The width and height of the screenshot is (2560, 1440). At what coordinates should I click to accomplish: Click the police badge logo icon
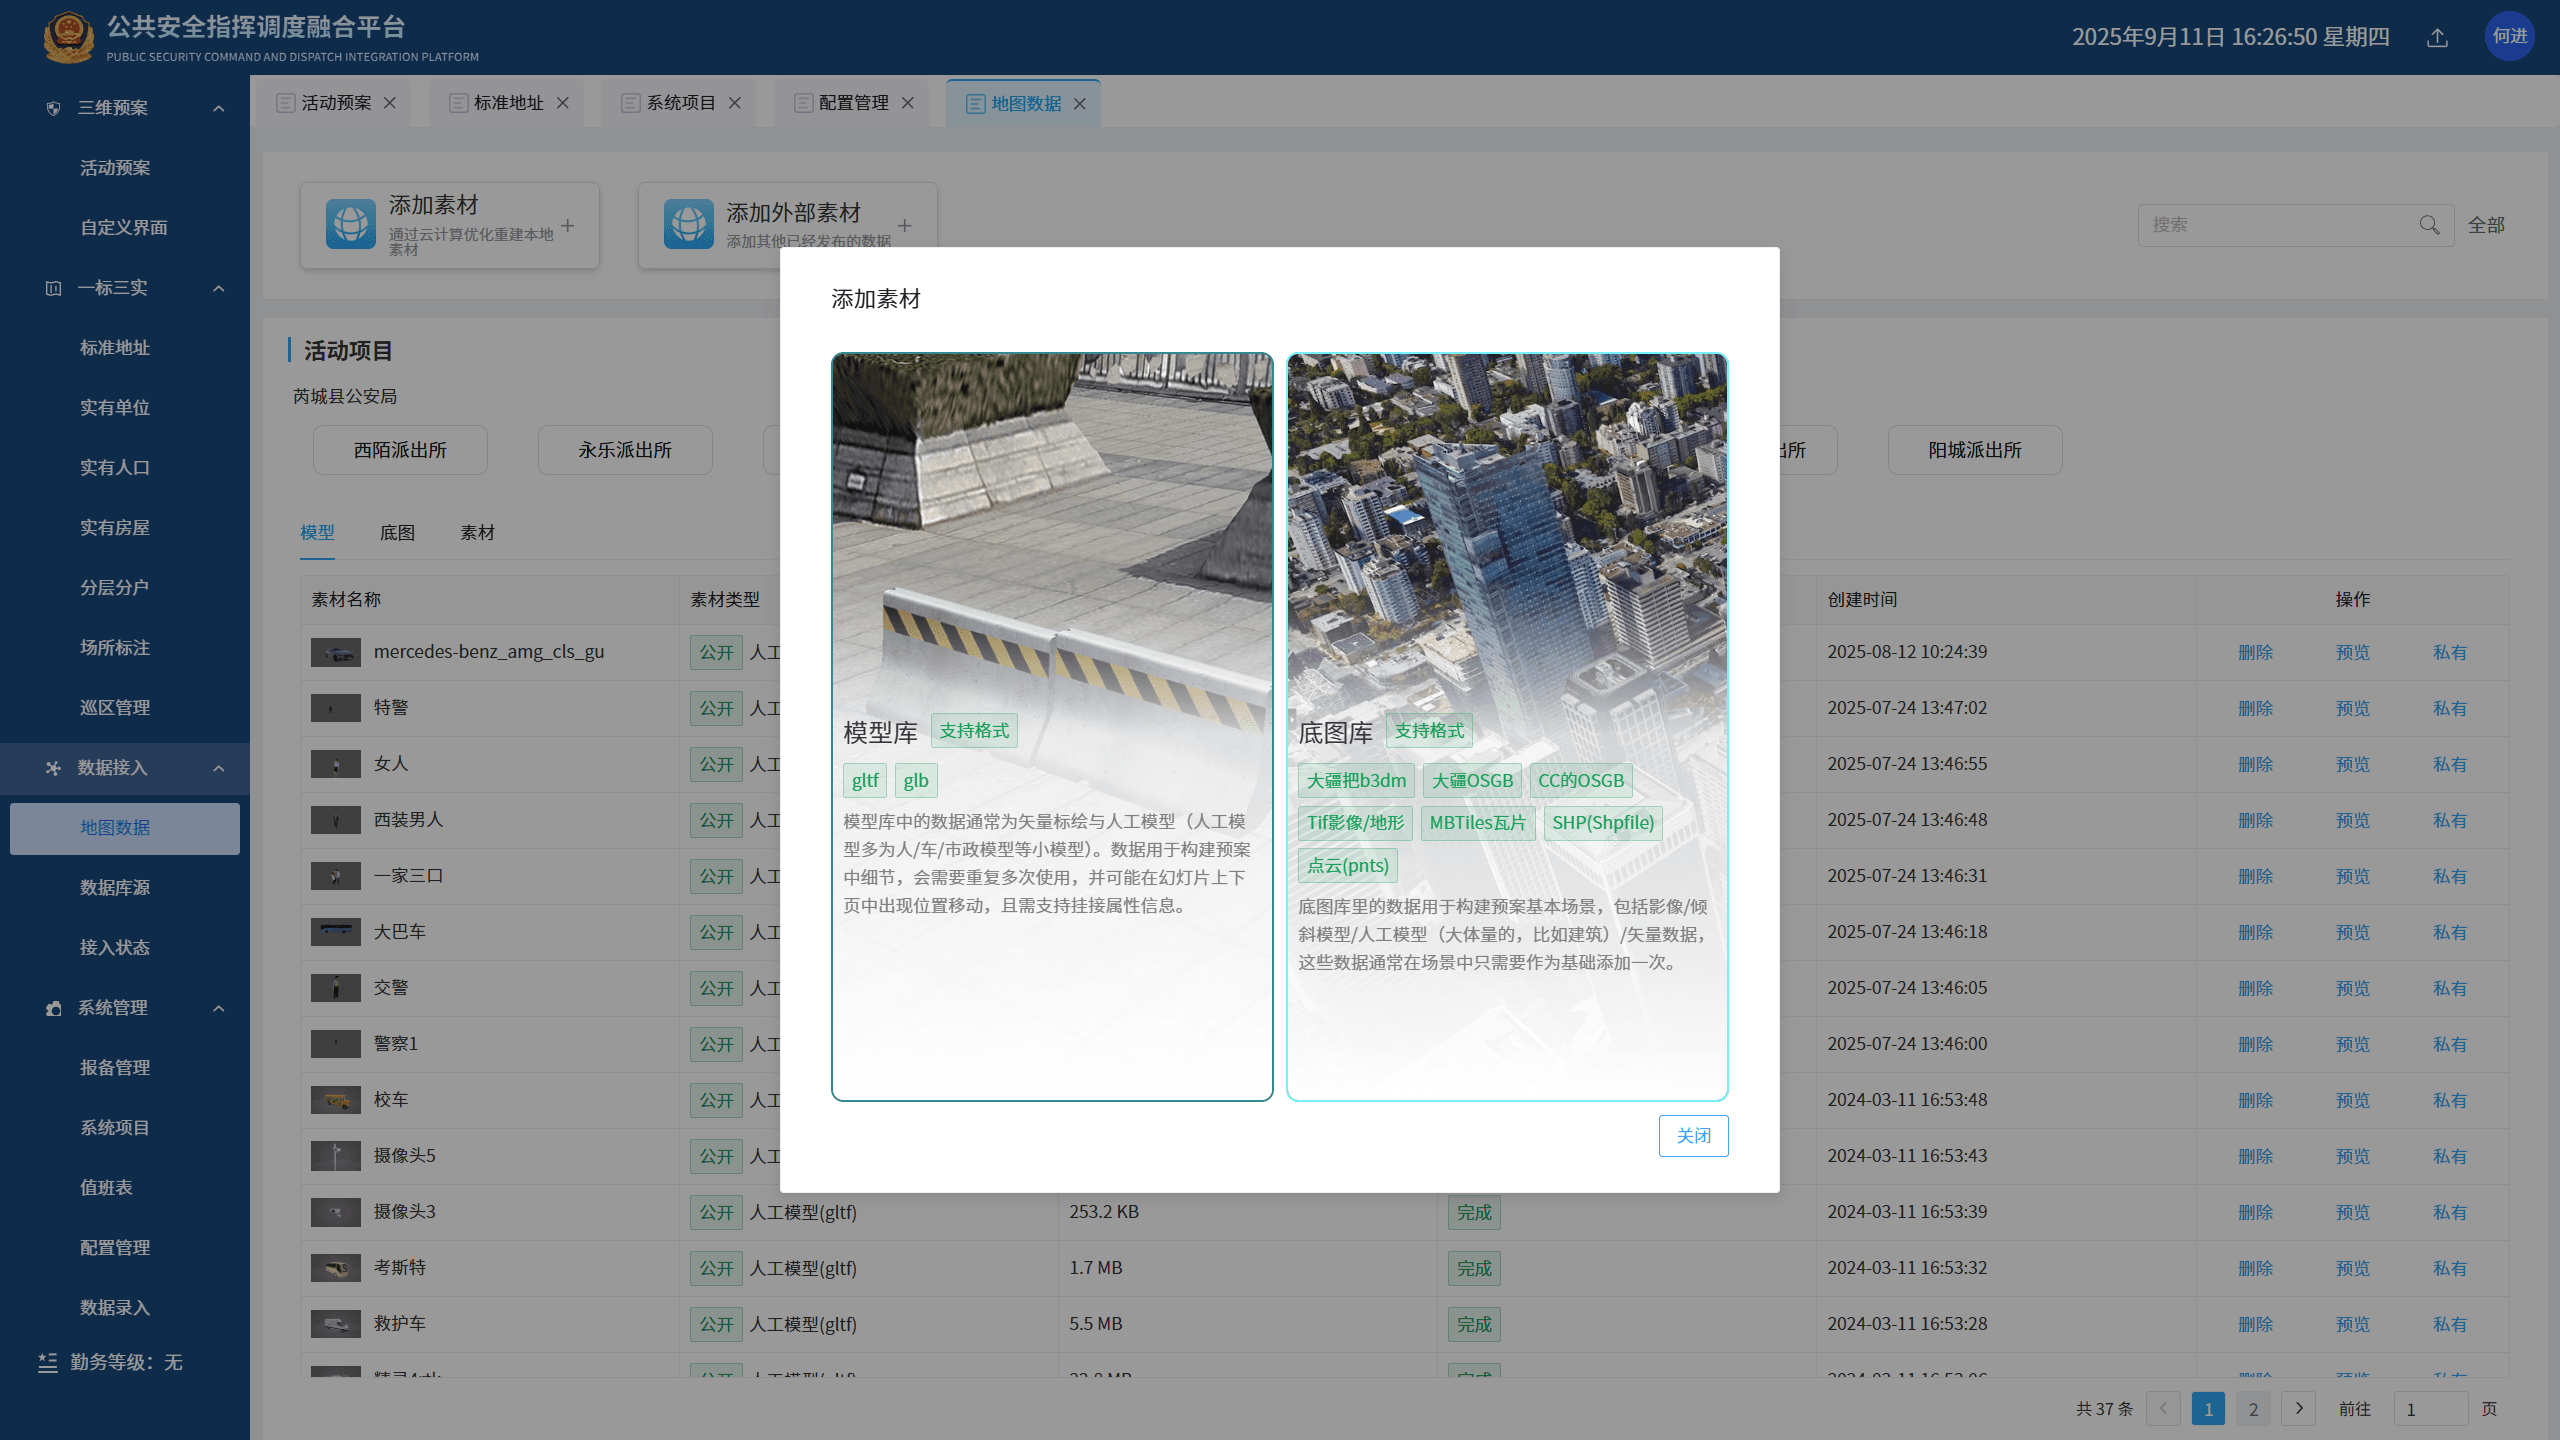[69, 38]
